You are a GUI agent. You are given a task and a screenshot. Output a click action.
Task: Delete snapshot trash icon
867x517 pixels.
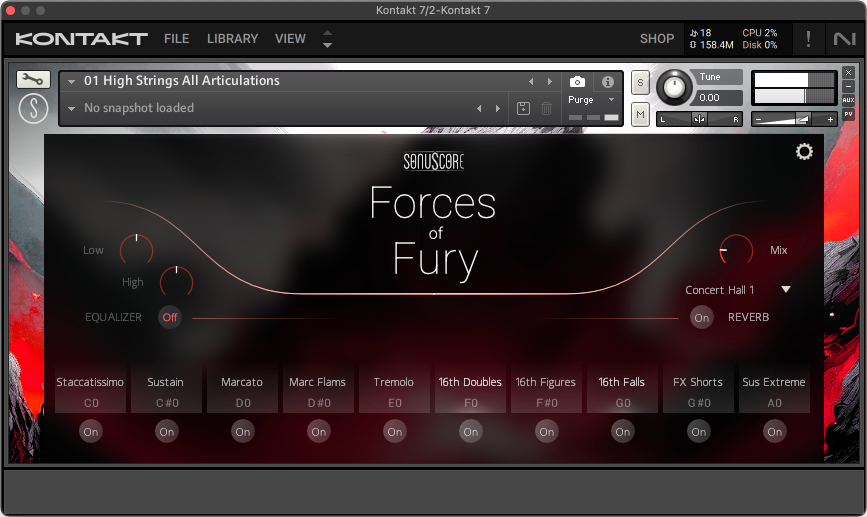(x=546, y=108)
